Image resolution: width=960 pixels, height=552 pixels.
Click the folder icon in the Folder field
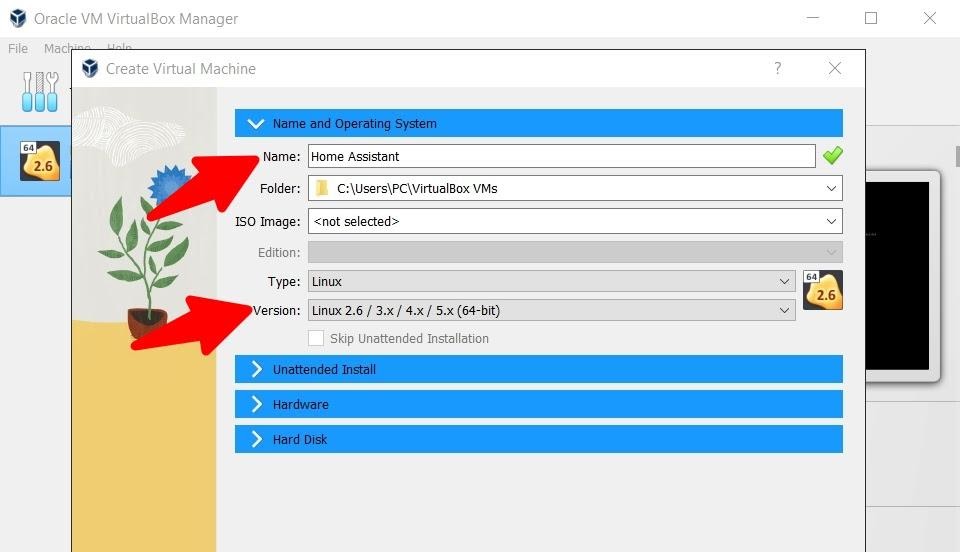pyautogui.click(x=321, y=188)
